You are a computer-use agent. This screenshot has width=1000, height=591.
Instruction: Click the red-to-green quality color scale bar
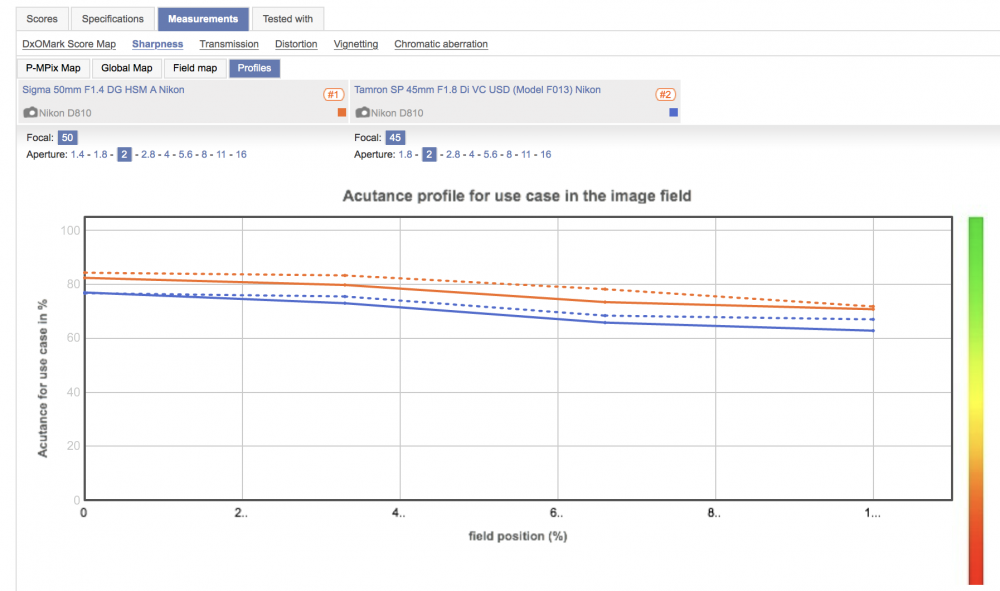976,400
